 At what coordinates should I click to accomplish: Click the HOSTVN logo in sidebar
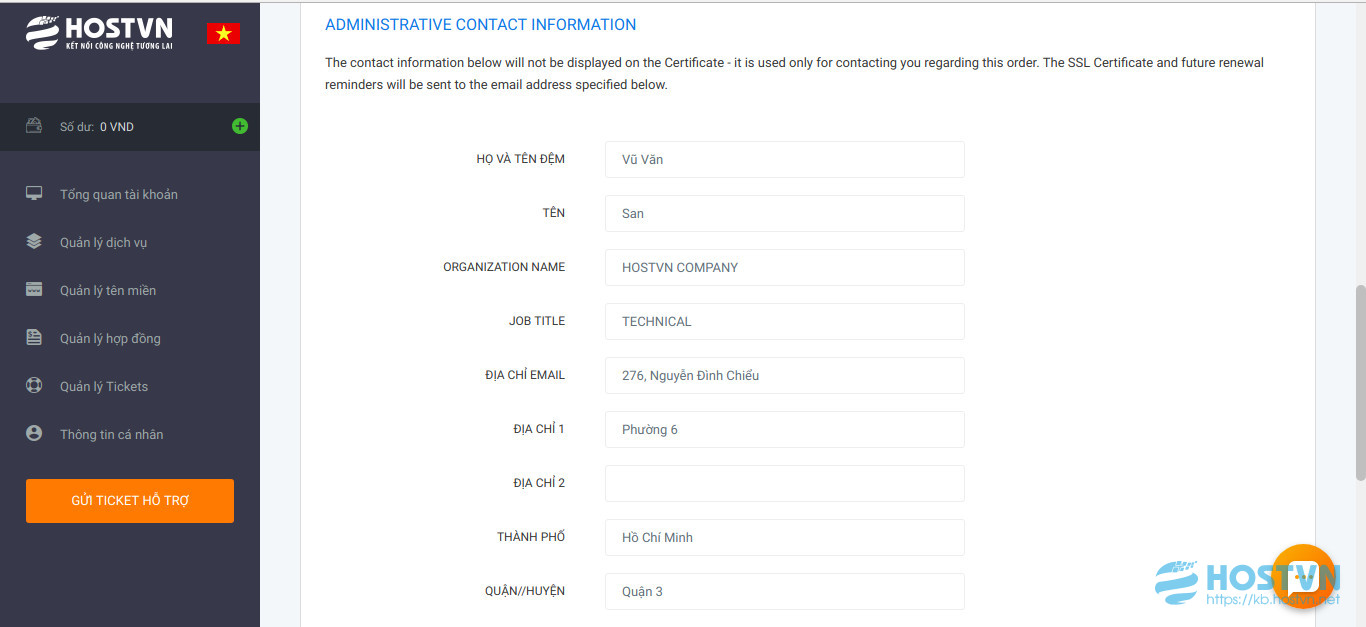pyautogui.click(x=100, y=32)
